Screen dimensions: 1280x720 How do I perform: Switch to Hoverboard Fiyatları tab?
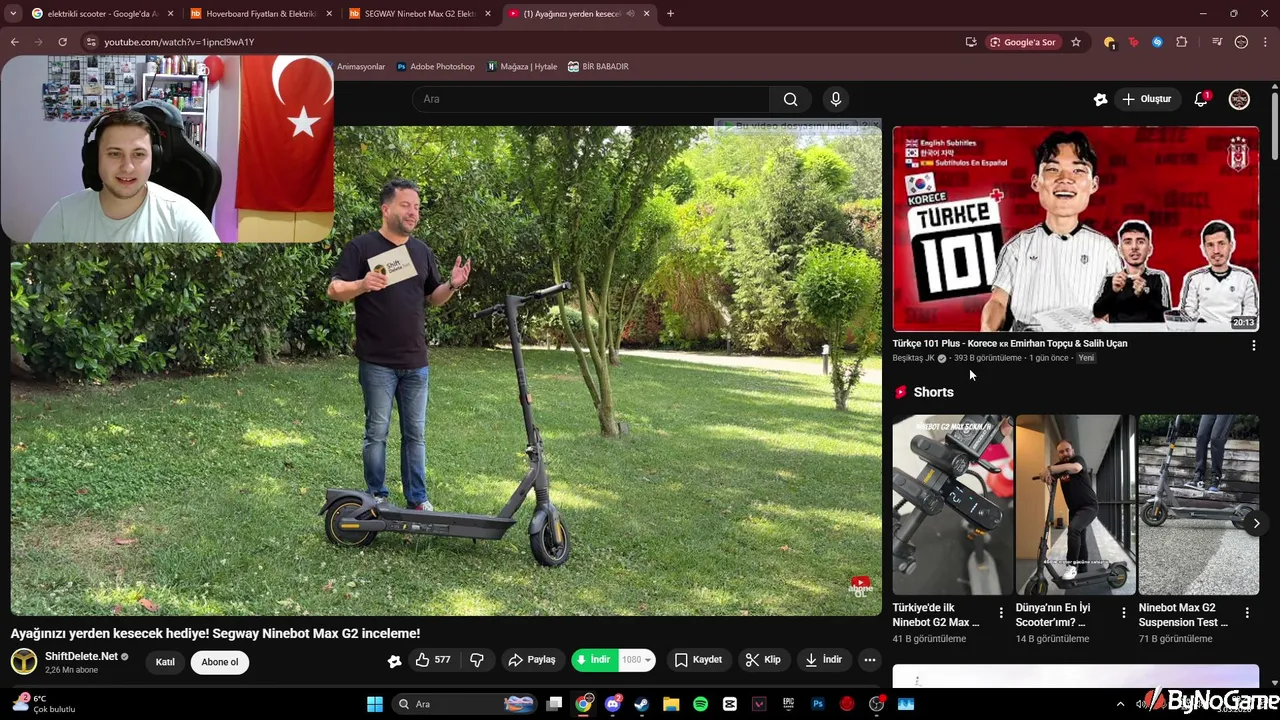pos(260,14)
